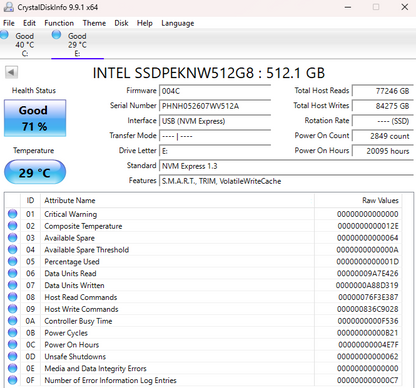Click status orb of Error Information Log Entries row

(x=12, y=380)
